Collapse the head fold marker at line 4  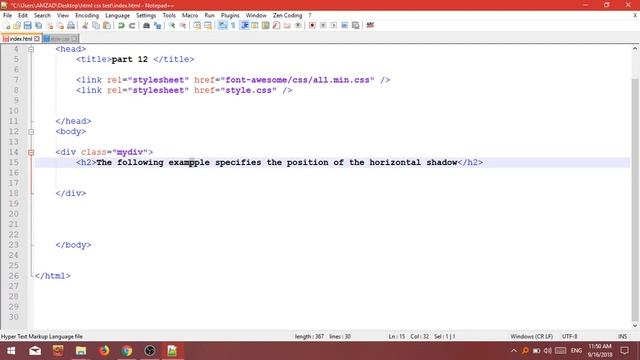(x=31, y=49)
